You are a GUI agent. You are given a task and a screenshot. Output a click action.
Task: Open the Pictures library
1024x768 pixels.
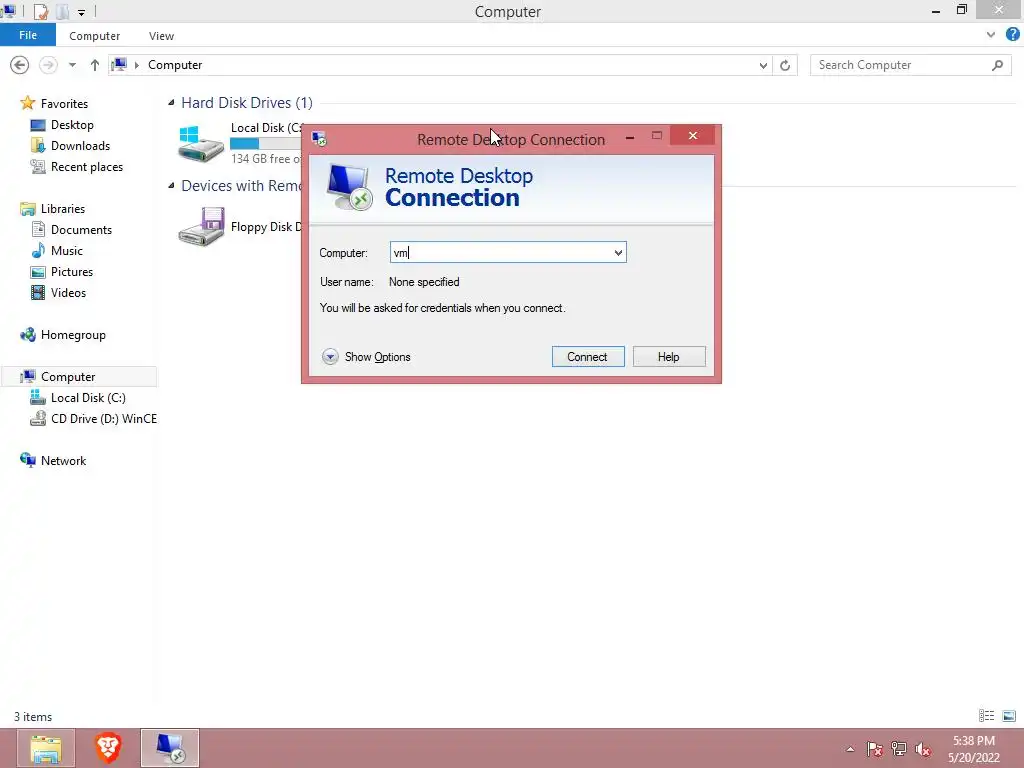pyautogui.click(x=72, y=272)
